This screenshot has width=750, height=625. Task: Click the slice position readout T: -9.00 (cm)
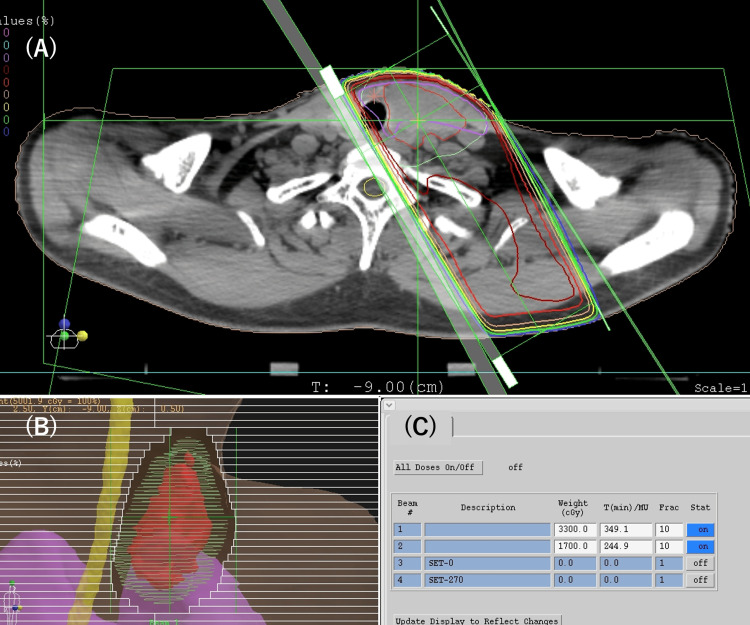click(377, 386)
